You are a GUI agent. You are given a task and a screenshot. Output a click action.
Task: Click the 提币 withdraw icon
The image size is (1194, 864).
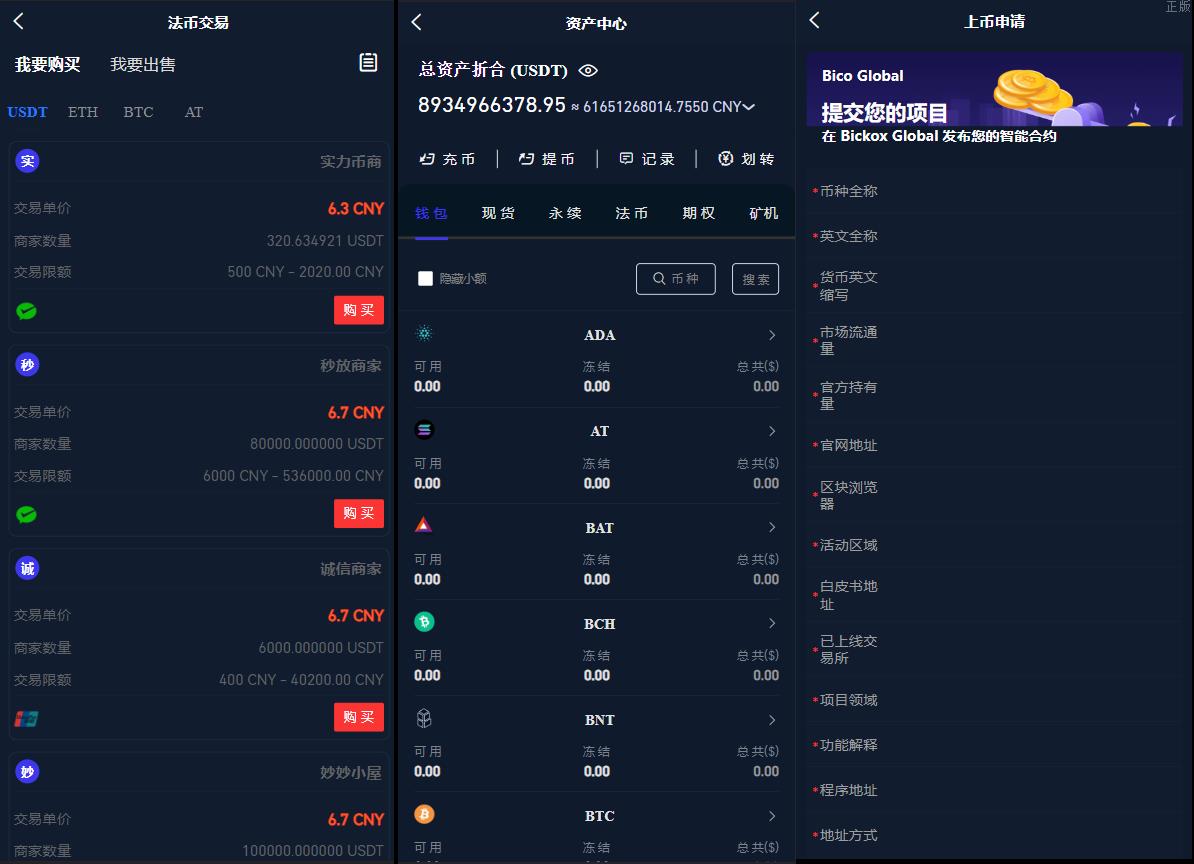[527, 159]
